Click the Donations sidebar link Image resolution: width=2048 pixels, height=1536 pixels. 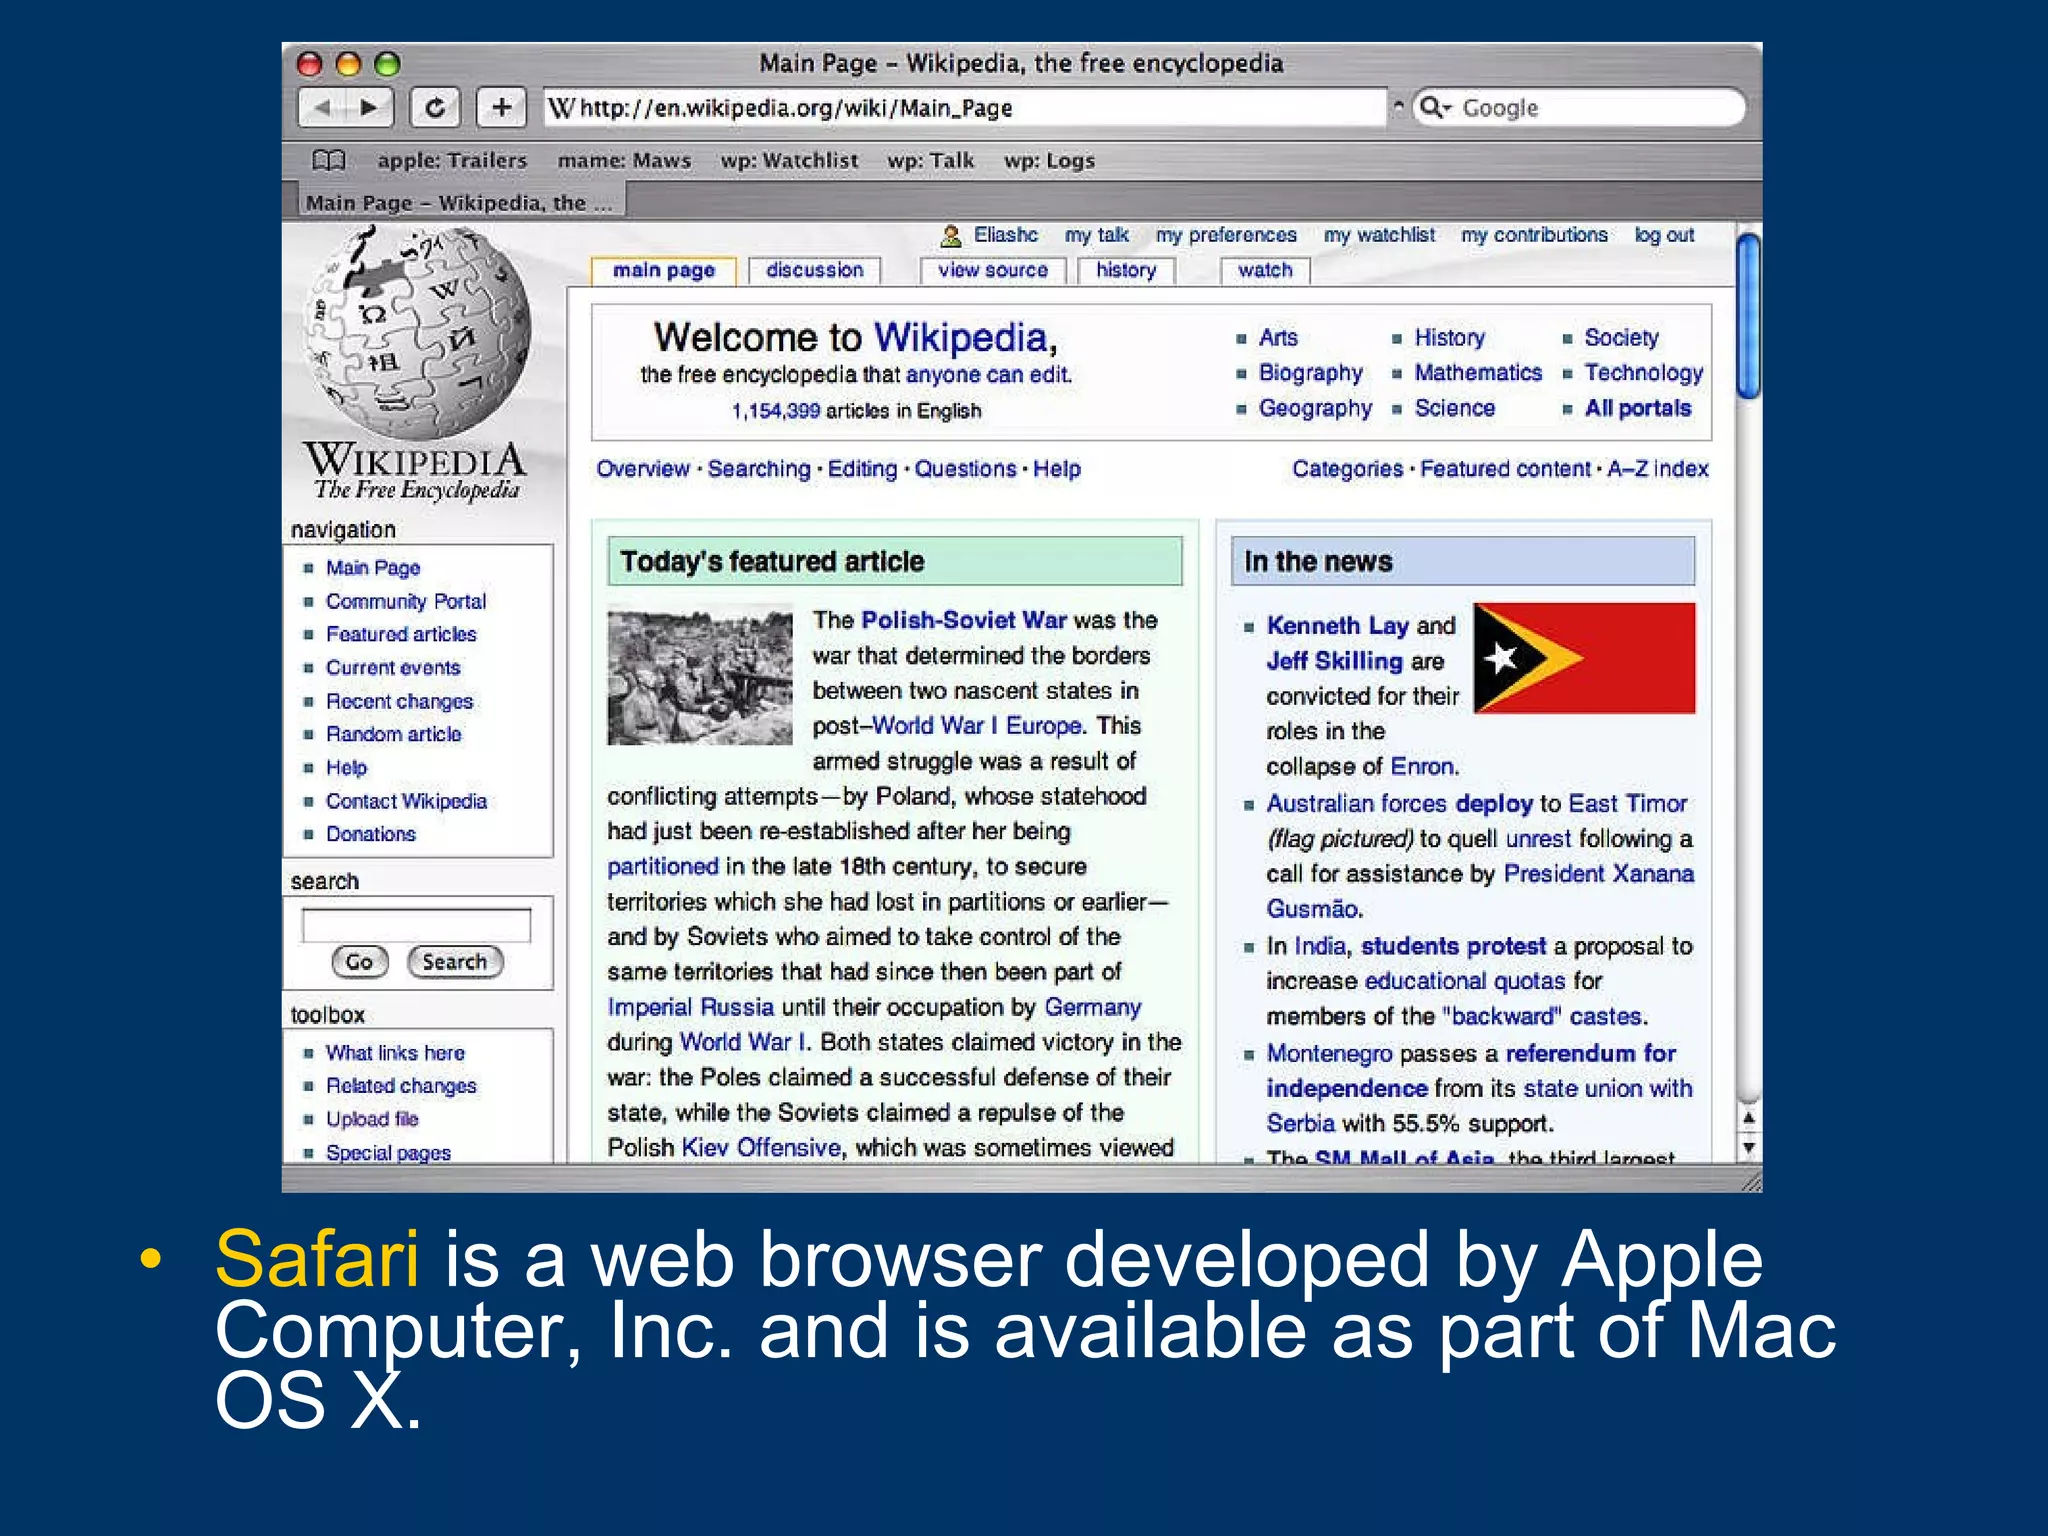pyautogui.click(x=370, y=834)
